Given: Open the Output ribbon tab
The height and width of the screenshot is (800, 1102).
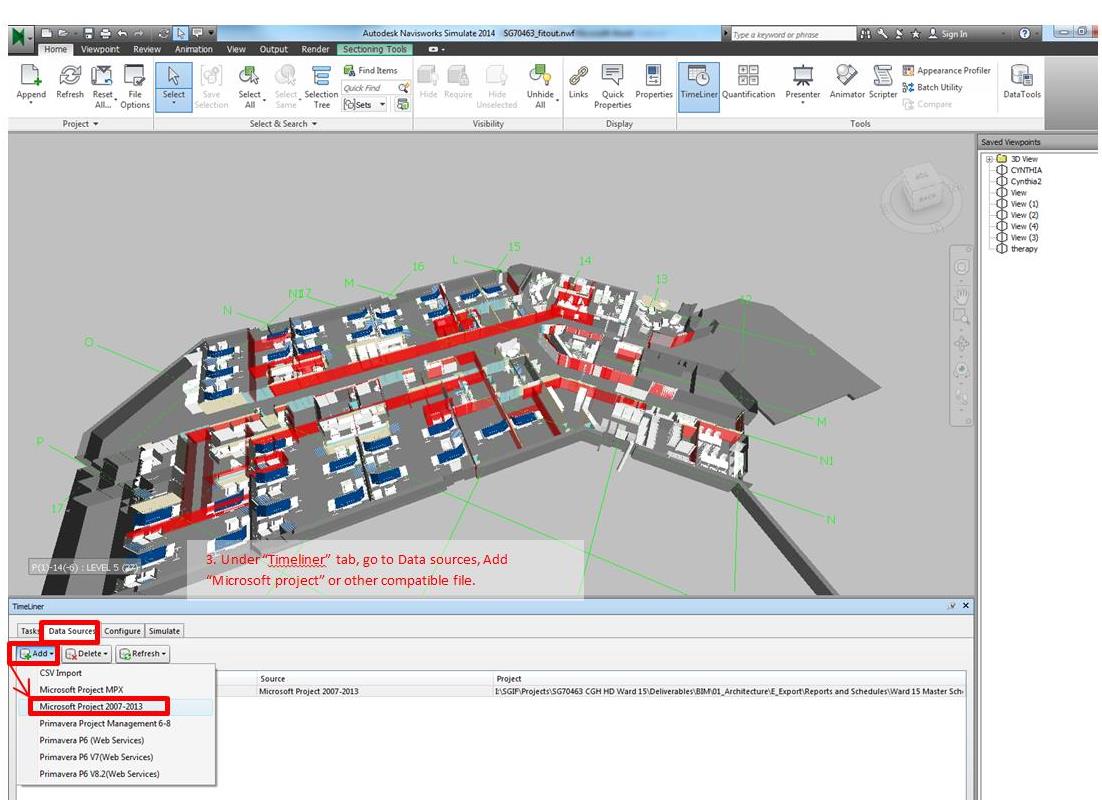Looking at the screenshot, I should (x=273, y=49).
